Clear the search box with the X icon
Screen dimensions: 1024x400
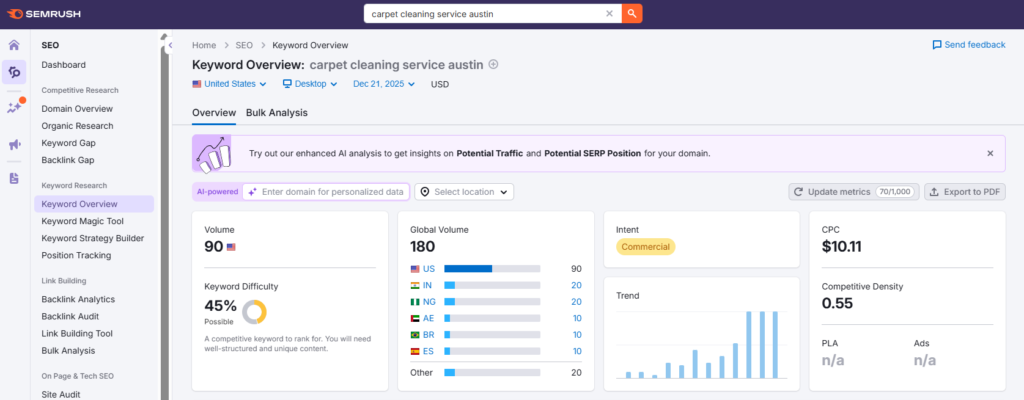click(x=609, y=14)
